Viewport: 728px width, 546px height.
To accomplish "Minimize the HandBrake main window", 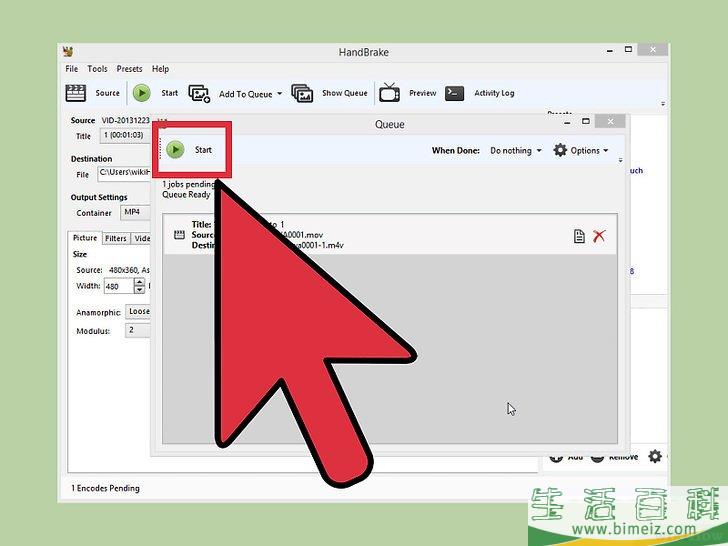I will (x=610, y=50).
